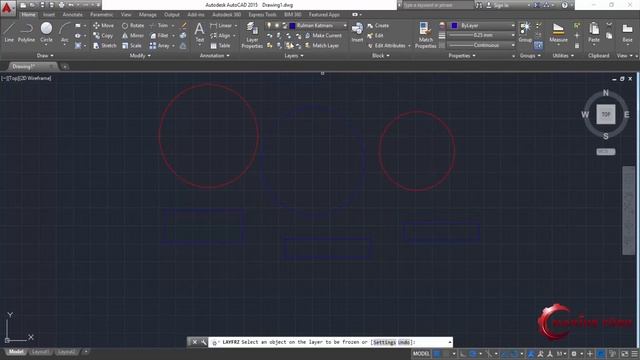The height and width of the screenshot is (360, 640).
Task: Open the Measure utility
Action: click(x=558, y=33)
